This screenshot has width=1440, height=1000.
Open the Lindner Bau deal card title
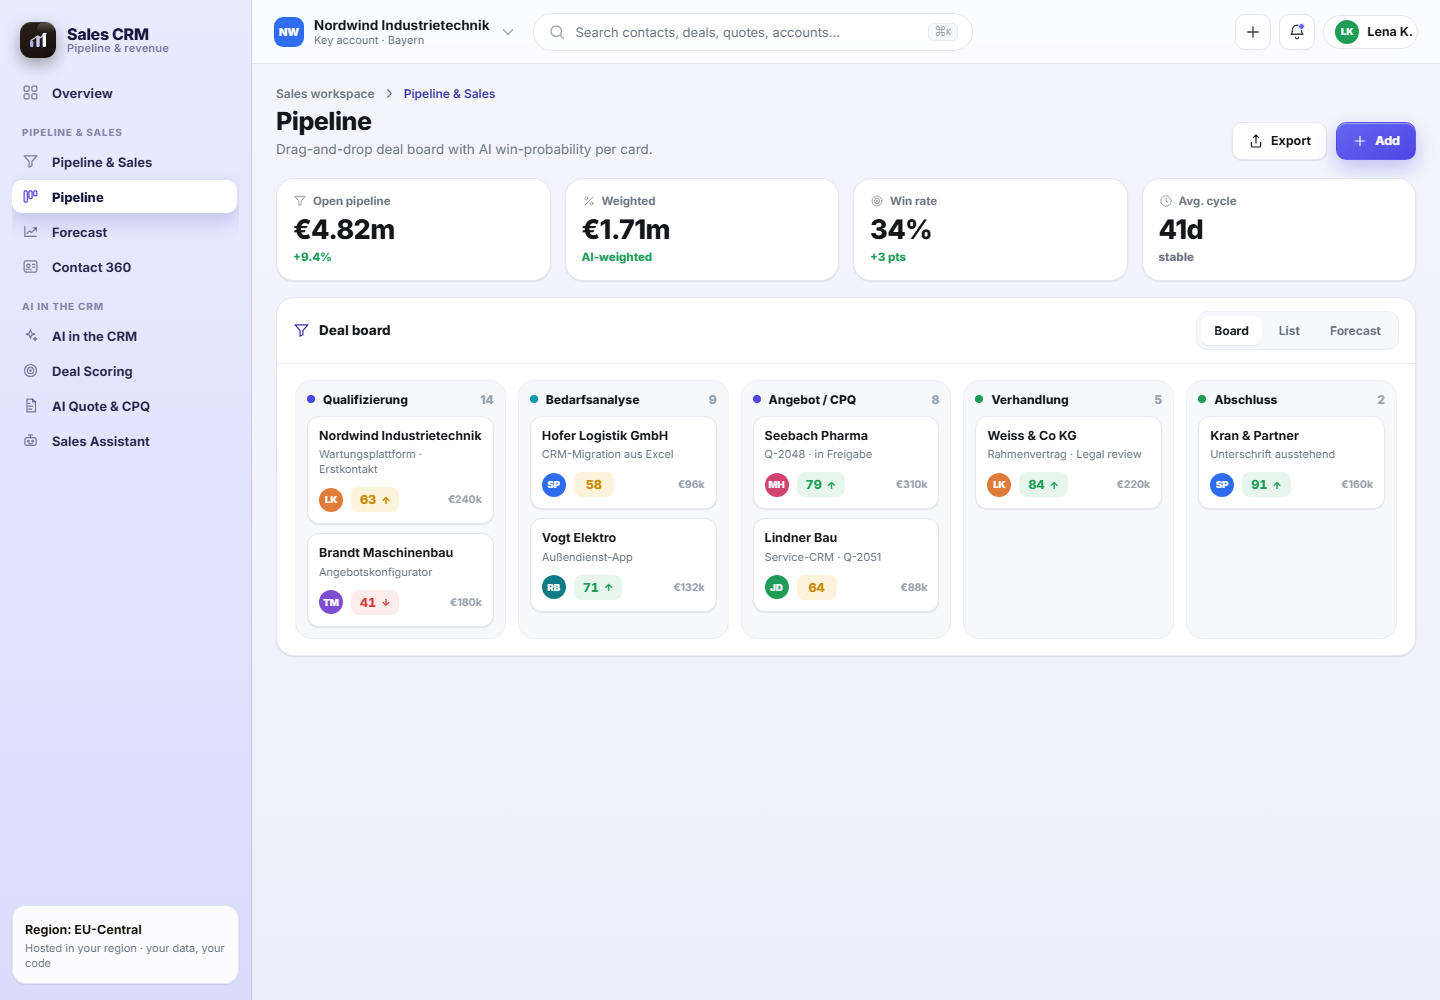click(801, 538)
